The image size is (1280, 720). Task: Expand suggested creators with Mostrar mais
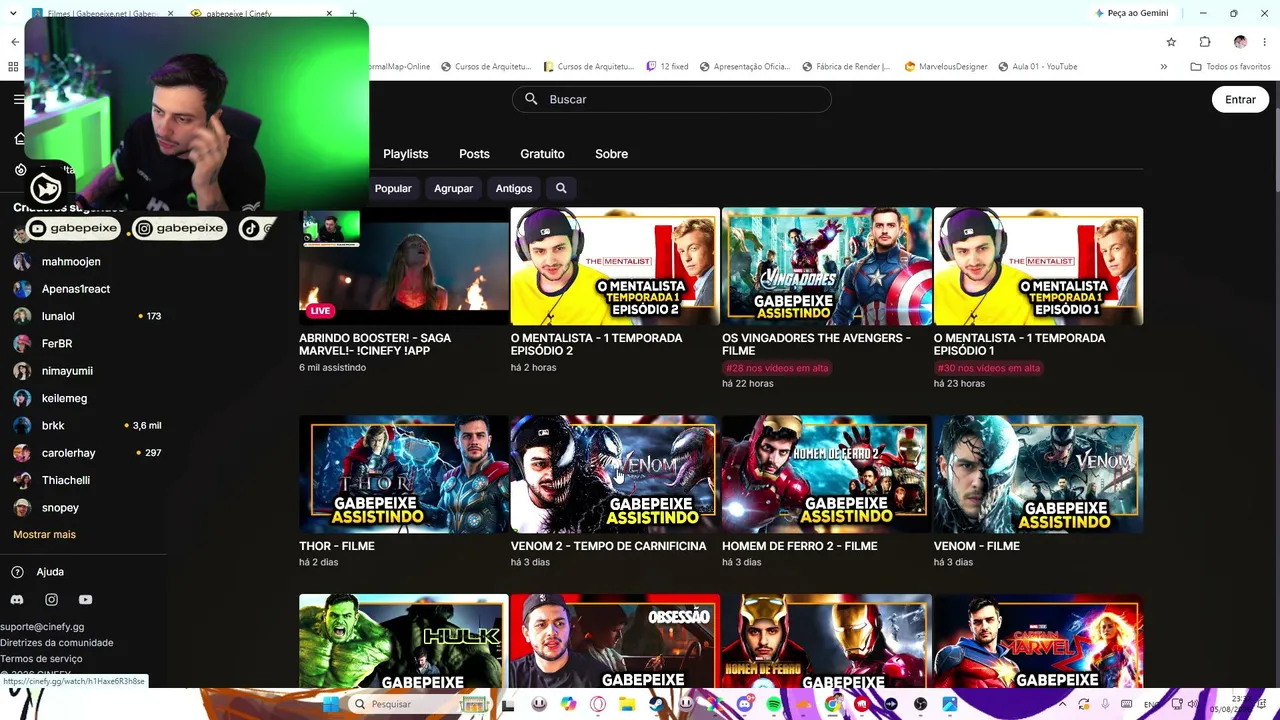(44, 534)
